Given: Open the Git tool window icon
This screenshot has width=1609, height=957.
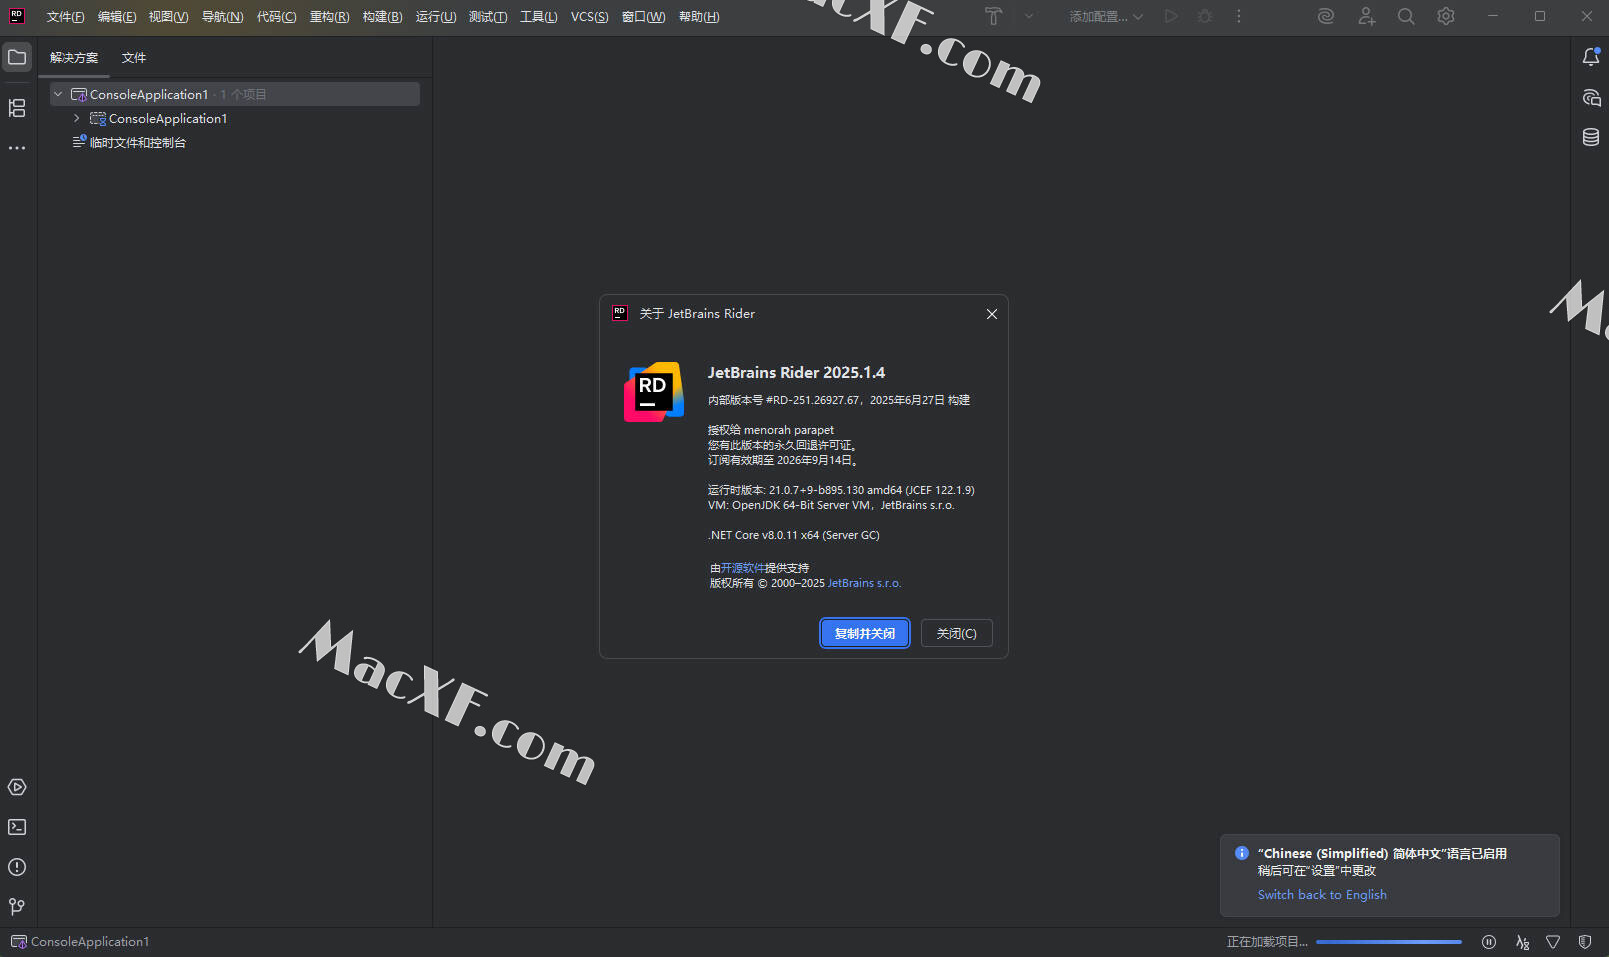Looking at the screenshot, I should click(17, 907).
